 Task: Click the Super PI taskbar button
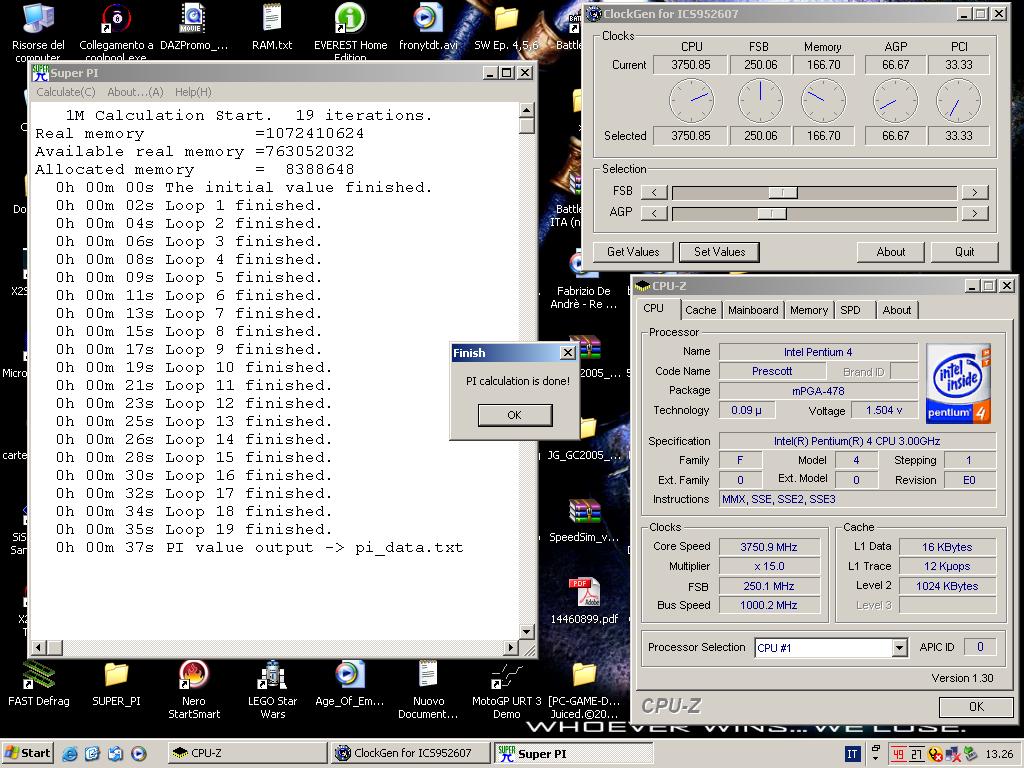click(574, 753)
